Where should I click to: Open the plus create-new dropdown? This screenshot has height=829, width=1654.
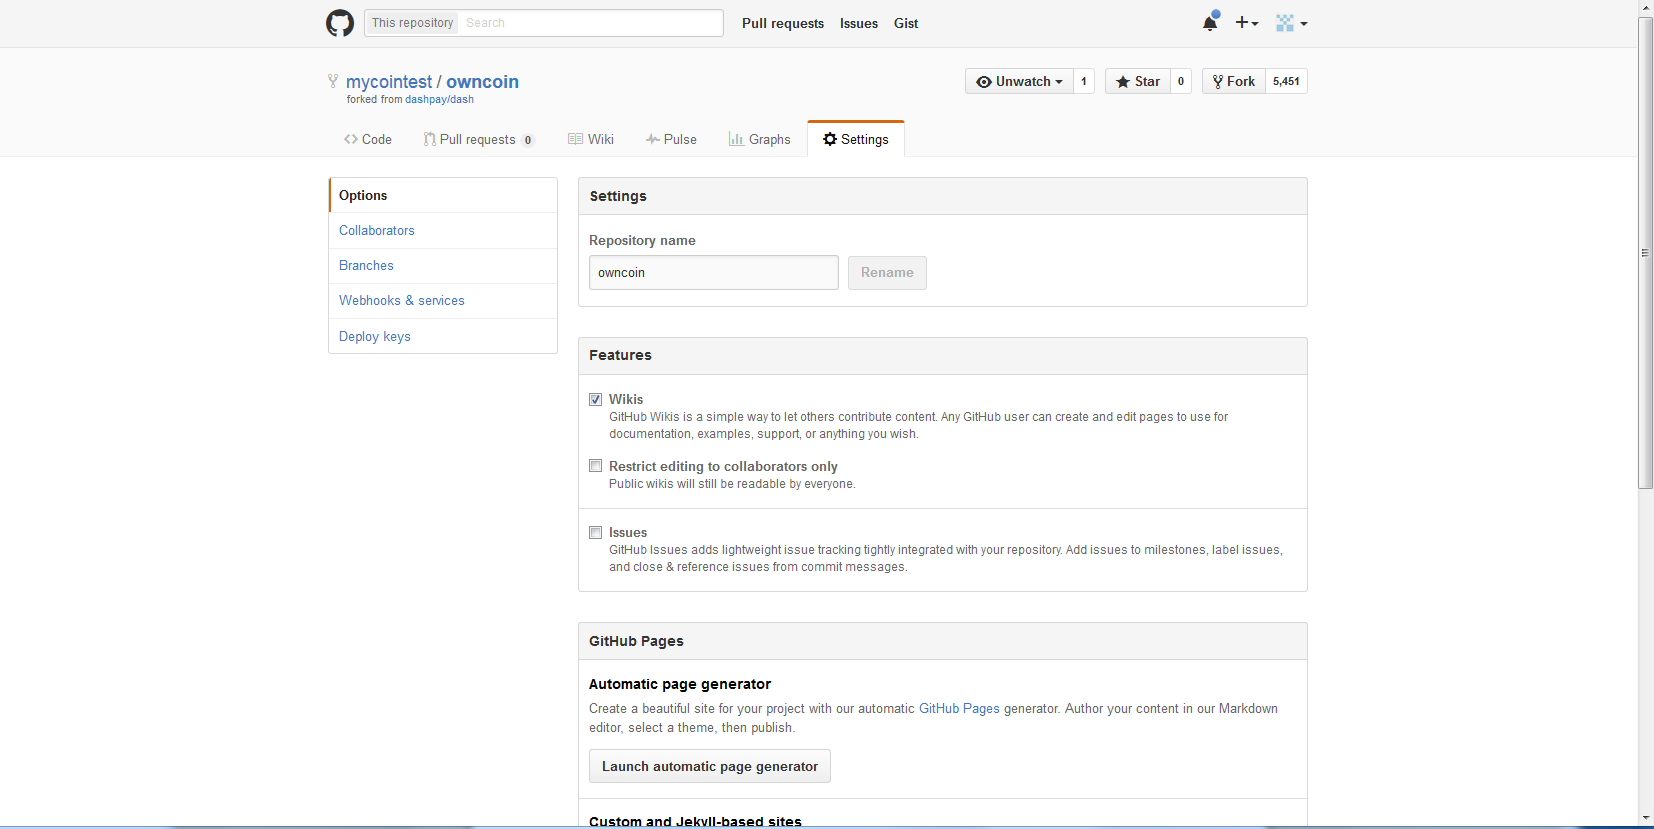point(1246,22)
